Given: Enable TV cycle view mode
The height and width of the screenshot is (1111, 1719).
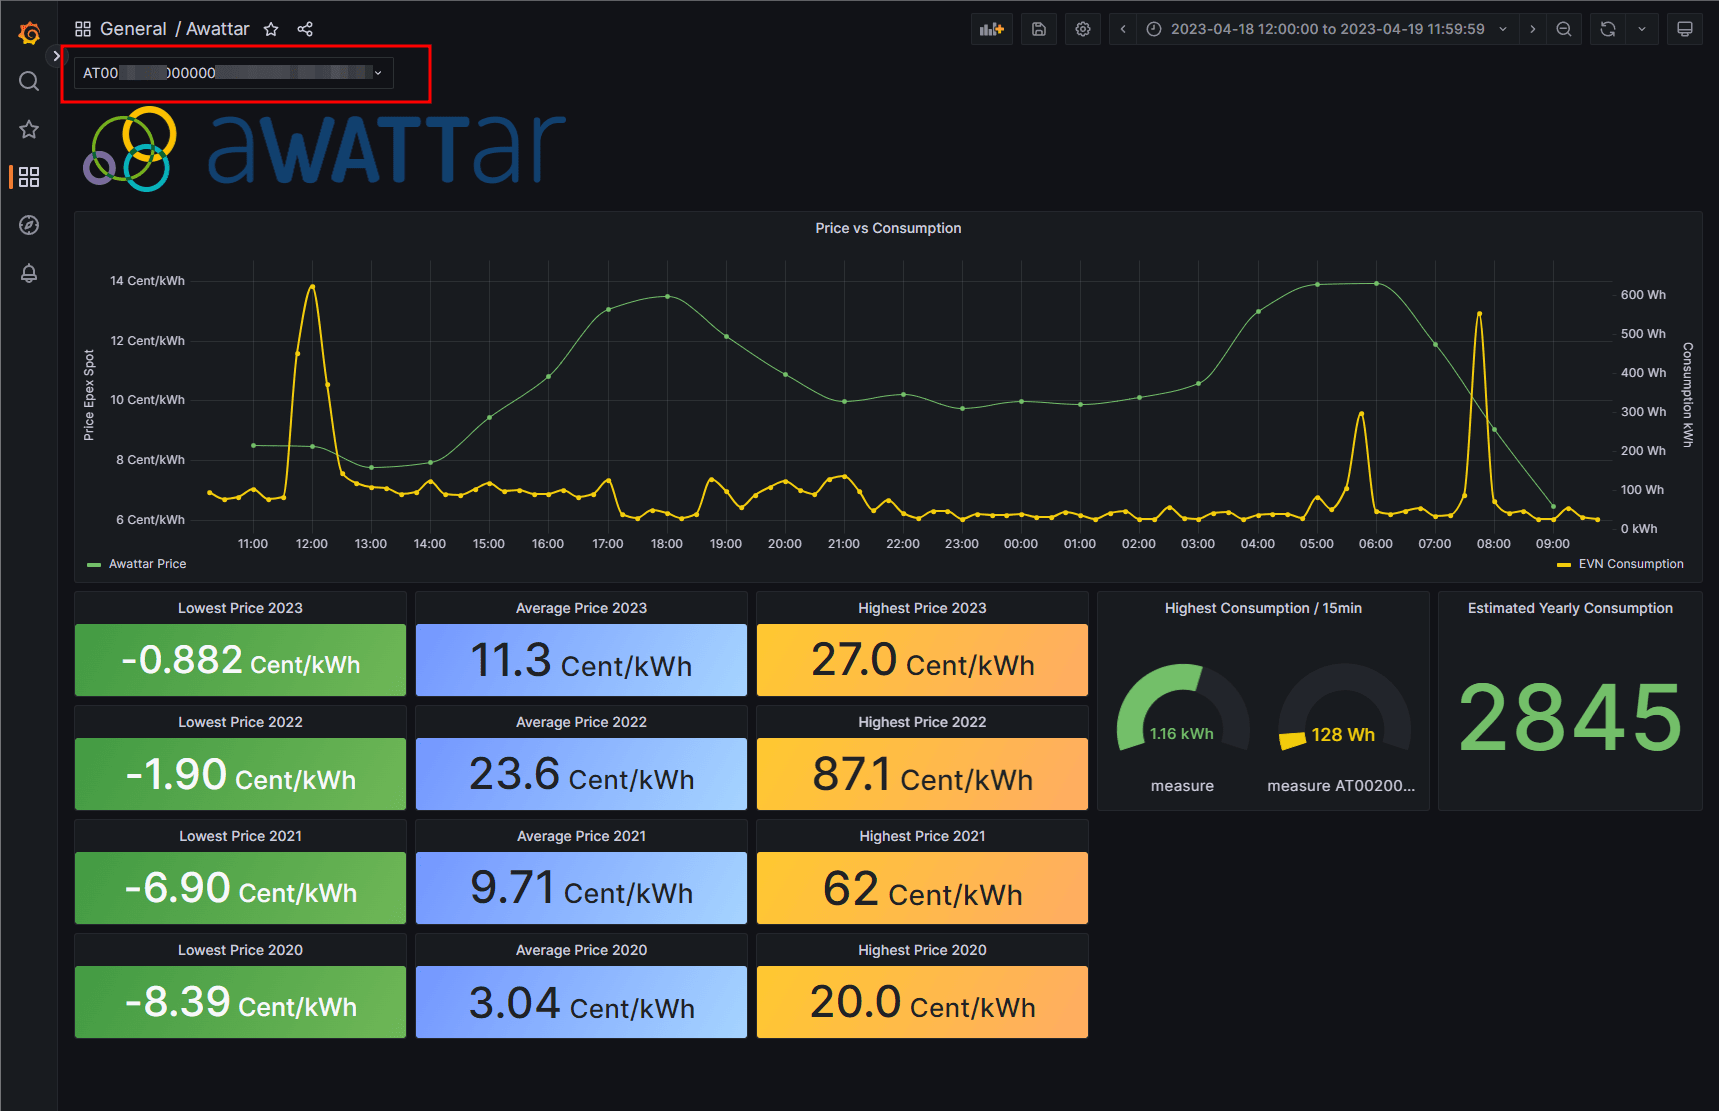Looking at the screenshot, I should point(1685,29).
